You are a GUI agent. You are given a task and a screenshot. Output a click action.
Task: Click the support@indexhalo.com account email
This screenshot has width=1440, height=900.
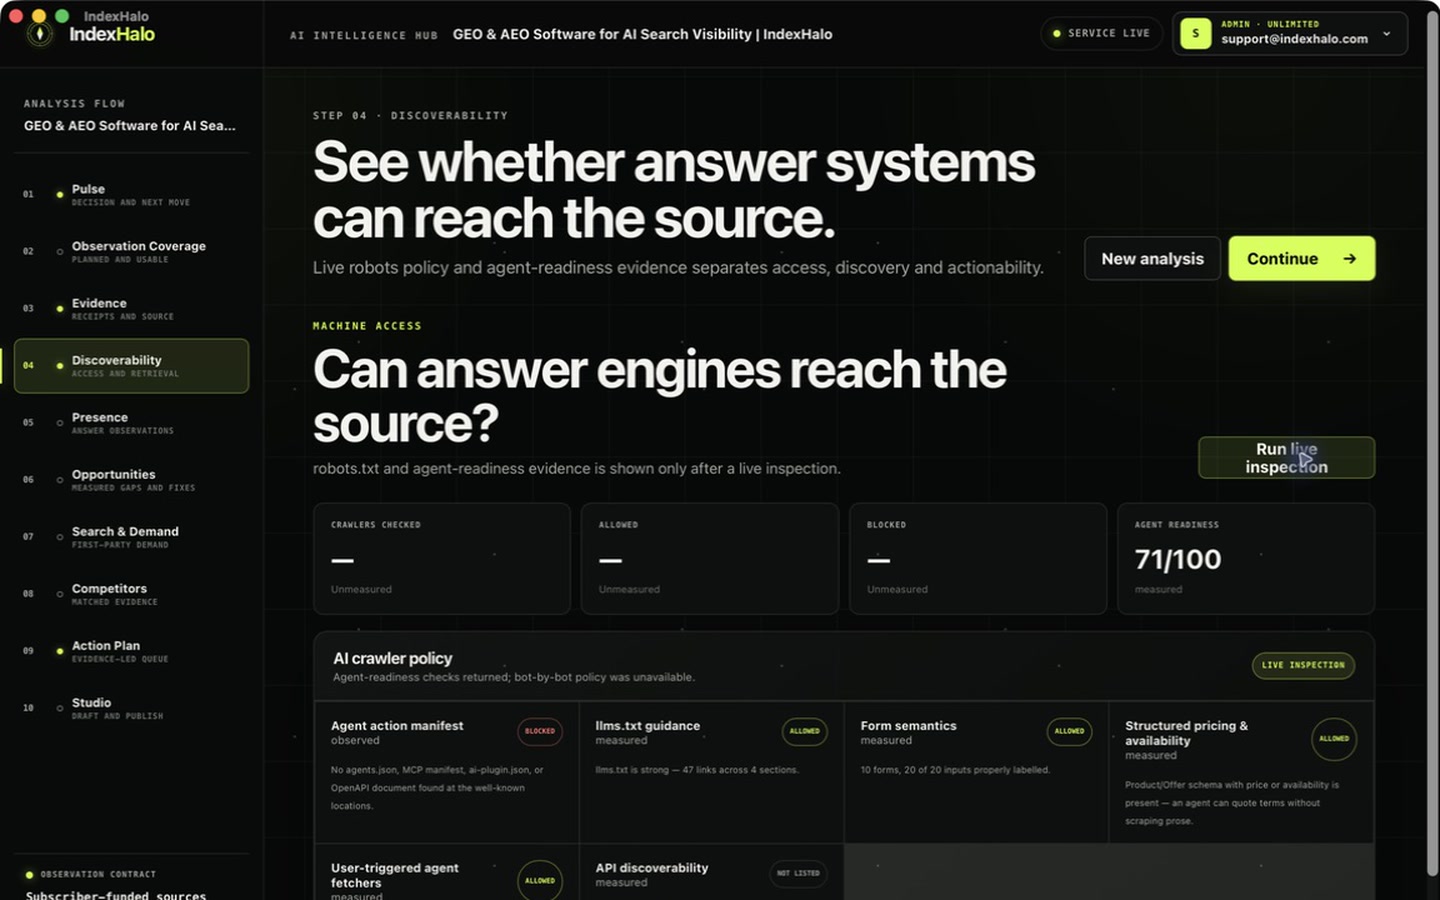[1294, 39]
